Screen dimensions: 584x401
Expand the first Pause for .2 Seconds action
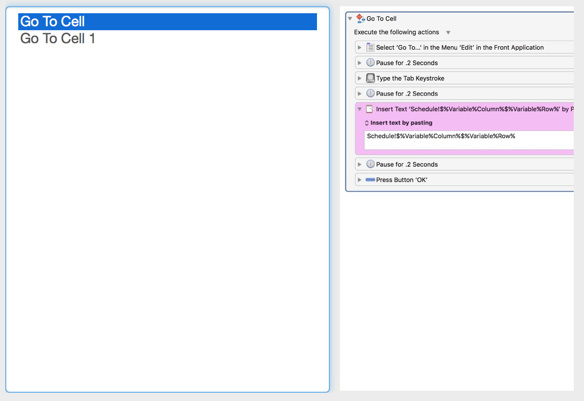tap(359, 63)
